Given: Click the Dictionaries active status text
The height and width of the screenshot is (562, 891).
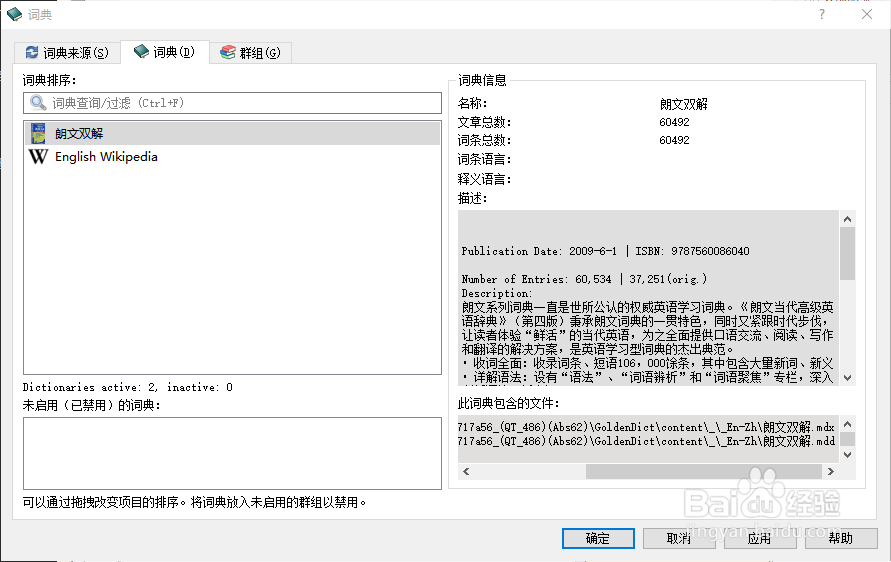Looking at the screenshot, I should click(x=128, y=388).
